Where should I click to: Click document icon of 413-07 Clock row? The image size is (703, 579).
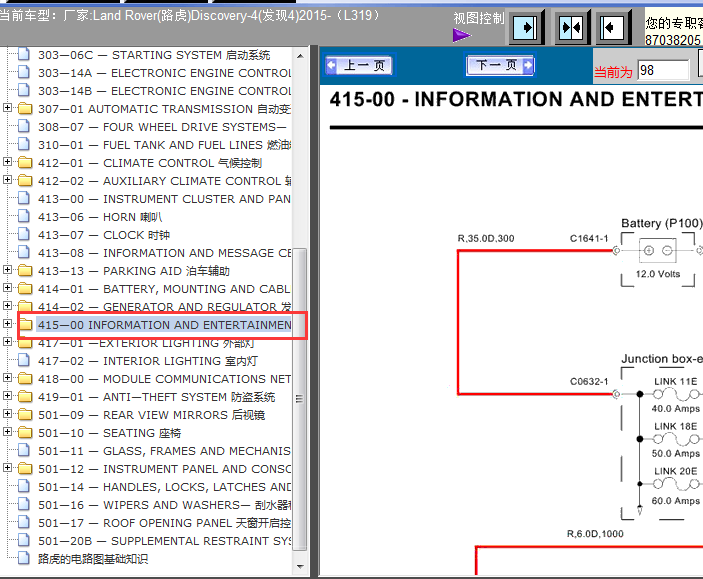coord(24,234)
